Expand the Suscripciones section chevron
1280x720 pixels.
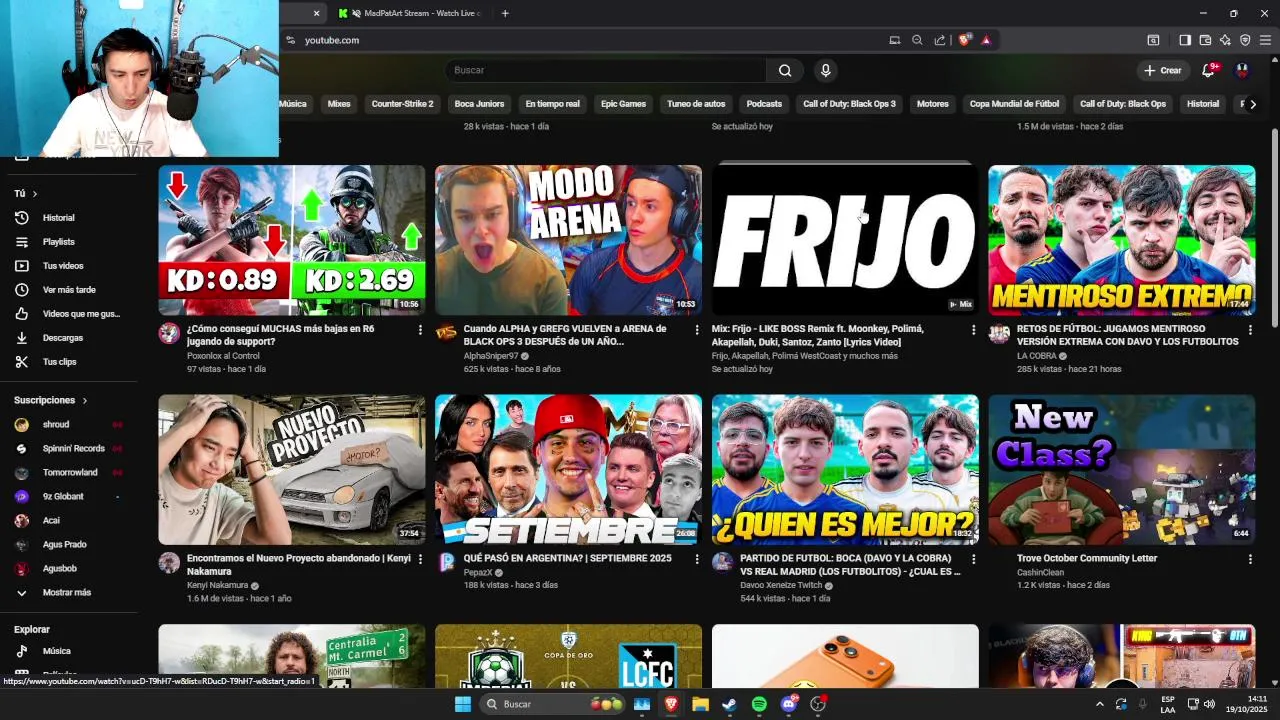click(x=85, y=401)
